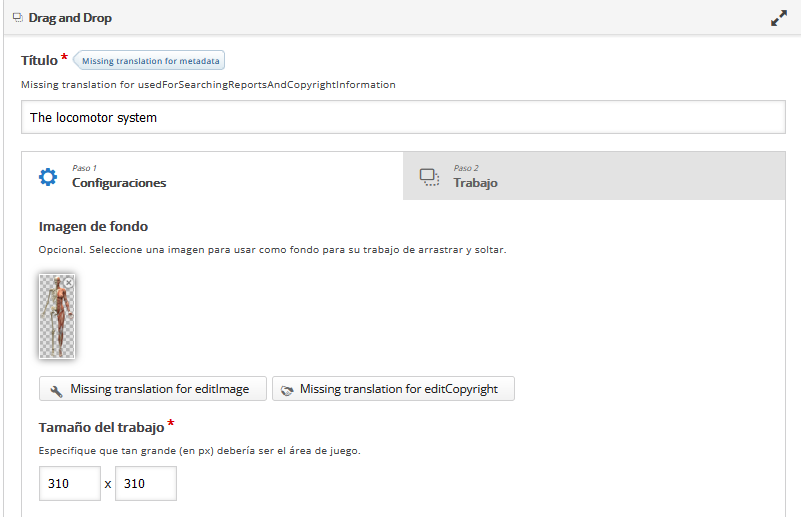801x517 pixels.
Task: Click the 'Título' field label
Action: click(39, 60)
